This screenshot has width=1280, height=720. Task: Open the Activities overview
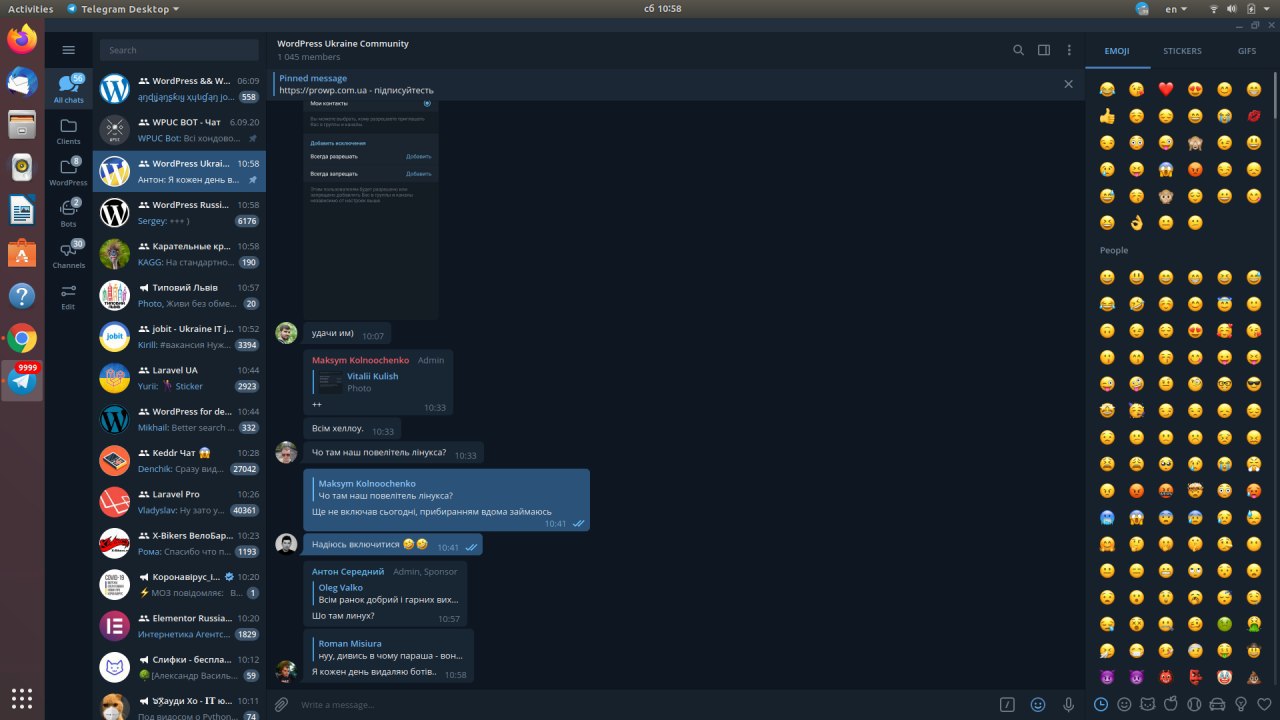click(x=31, y=8)
